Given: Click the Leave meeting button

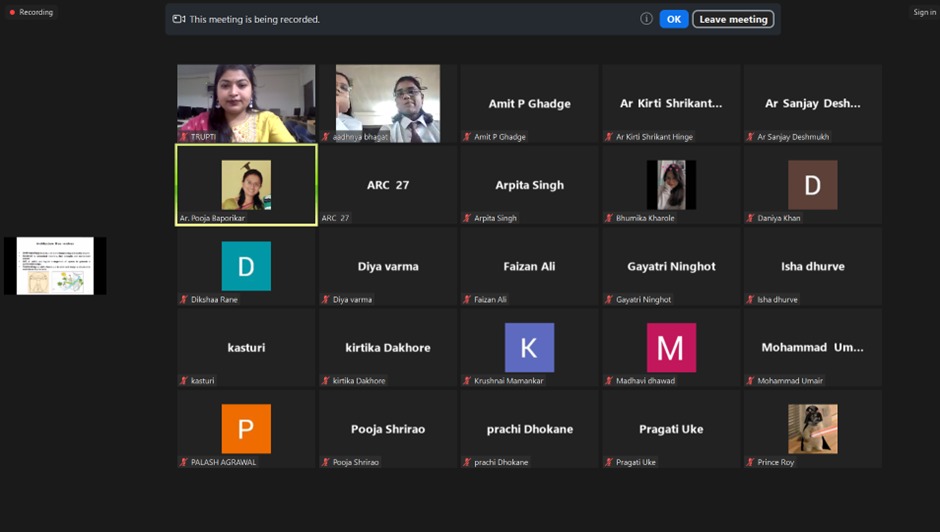Looking at the screenshot, I should [x=733, y=19].
